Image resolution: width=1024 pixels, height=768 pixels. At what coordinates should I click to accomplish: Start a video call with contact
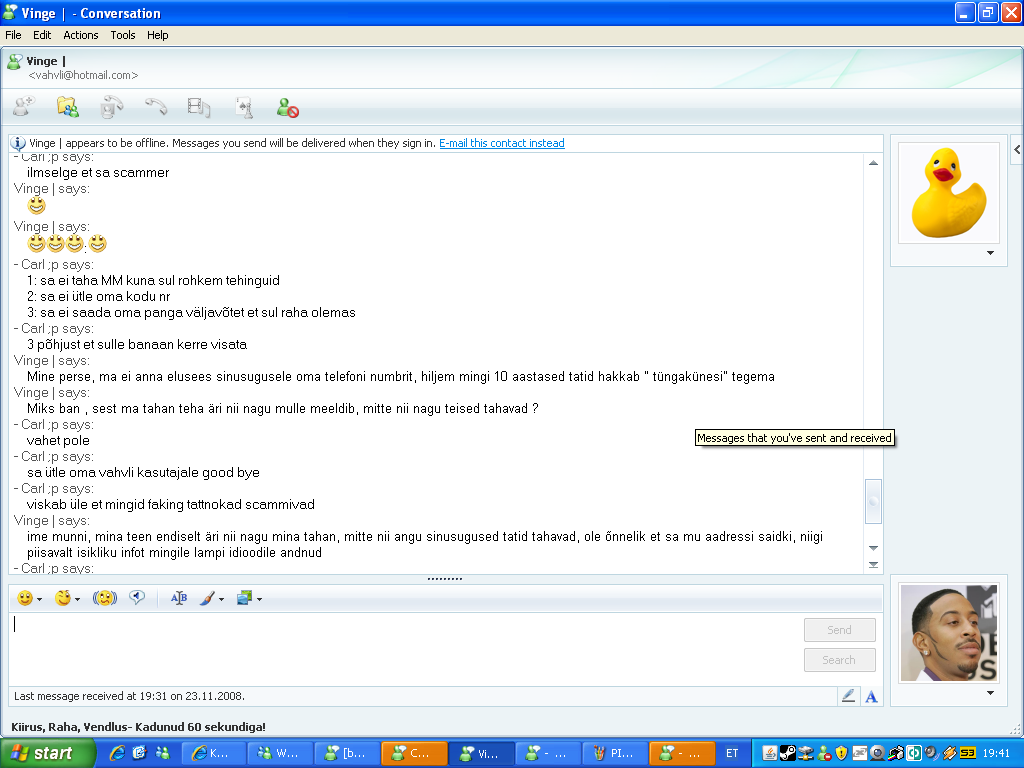(x=111, y=107)
